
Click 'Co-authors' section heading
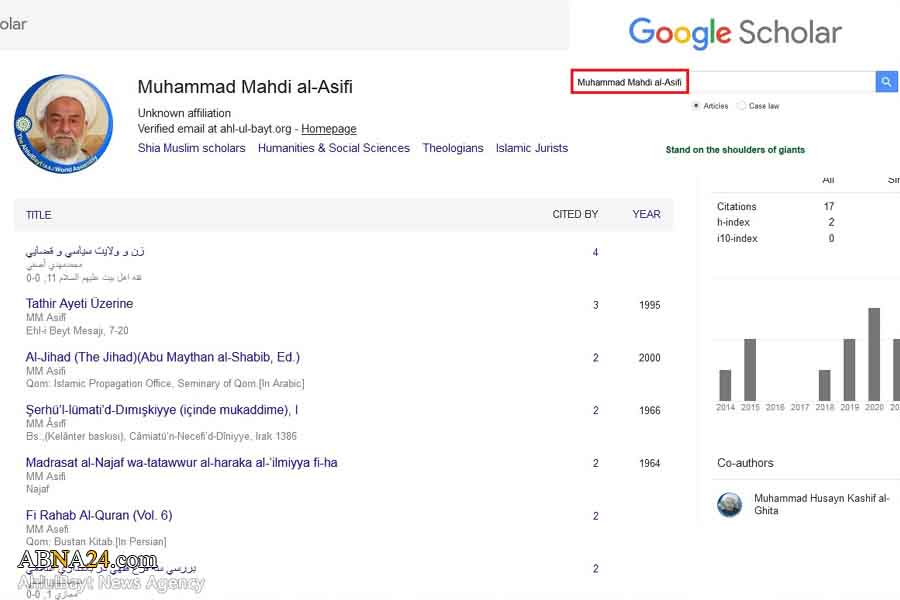(745, 463)
